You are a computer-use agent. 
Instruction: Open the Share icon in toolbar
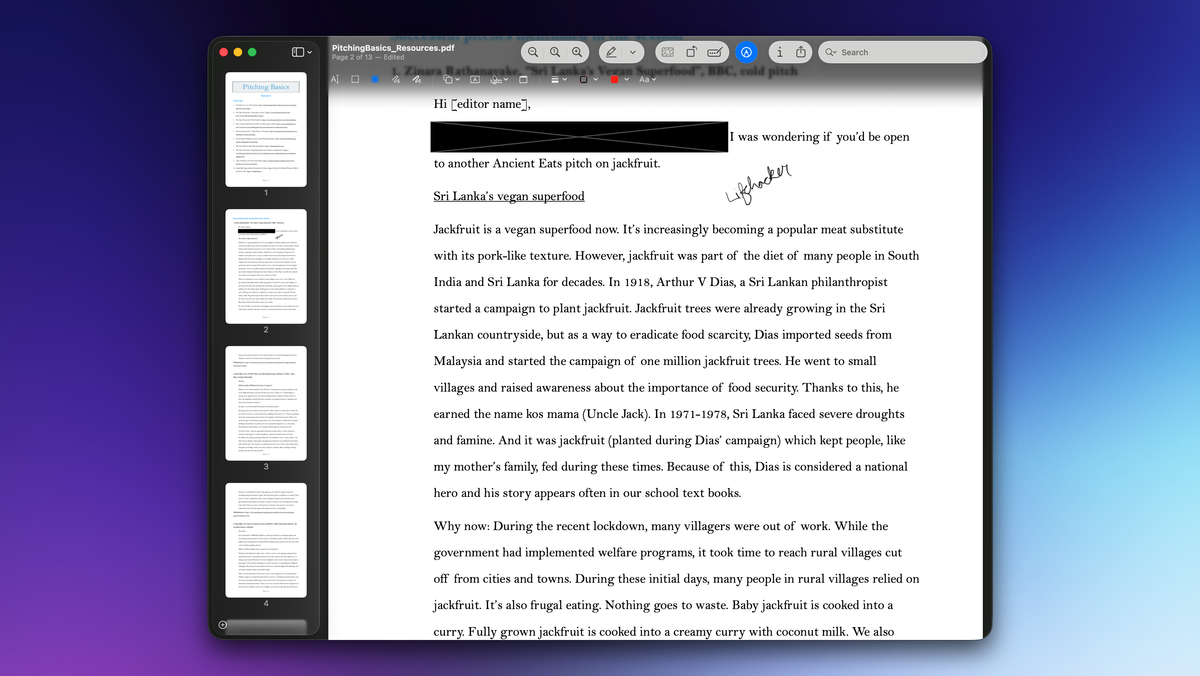[801, 52]
